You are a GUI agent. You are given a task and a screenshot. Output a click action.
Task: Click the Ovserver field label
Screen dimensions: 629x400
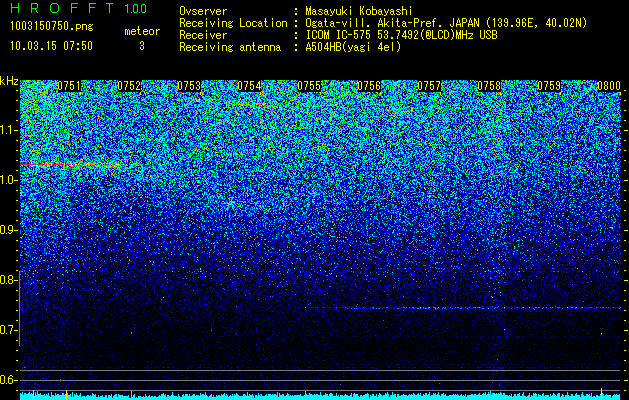203,11
